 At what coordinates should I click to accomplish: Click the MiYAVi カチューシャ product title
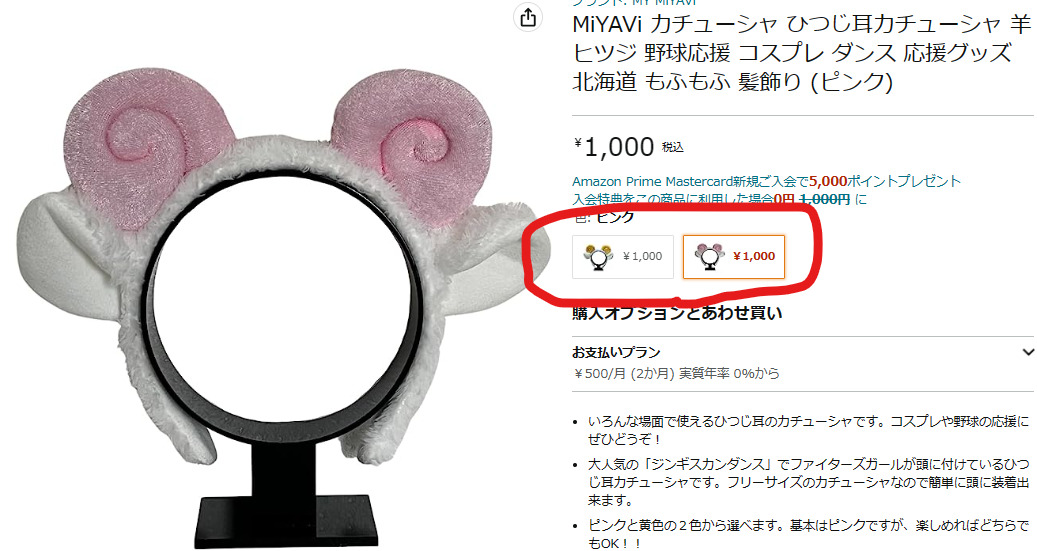(x=801, y=53)
